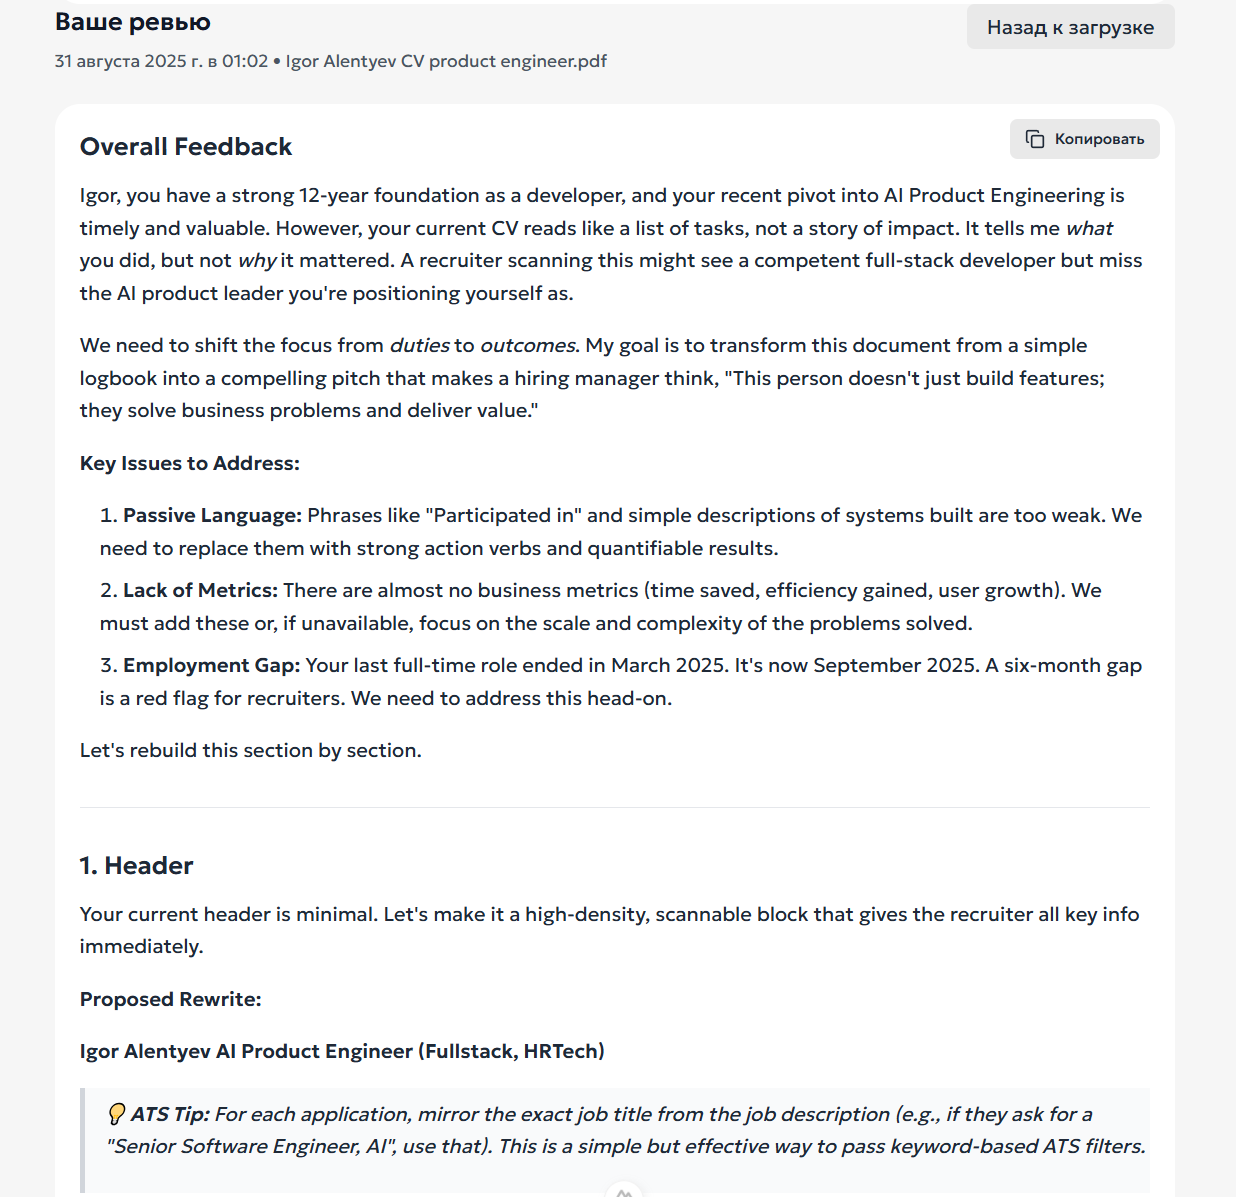The height and width of the screenshot is (1197, 1236).
Task: Click Let's rebuild this section by section
Action: 251,750
